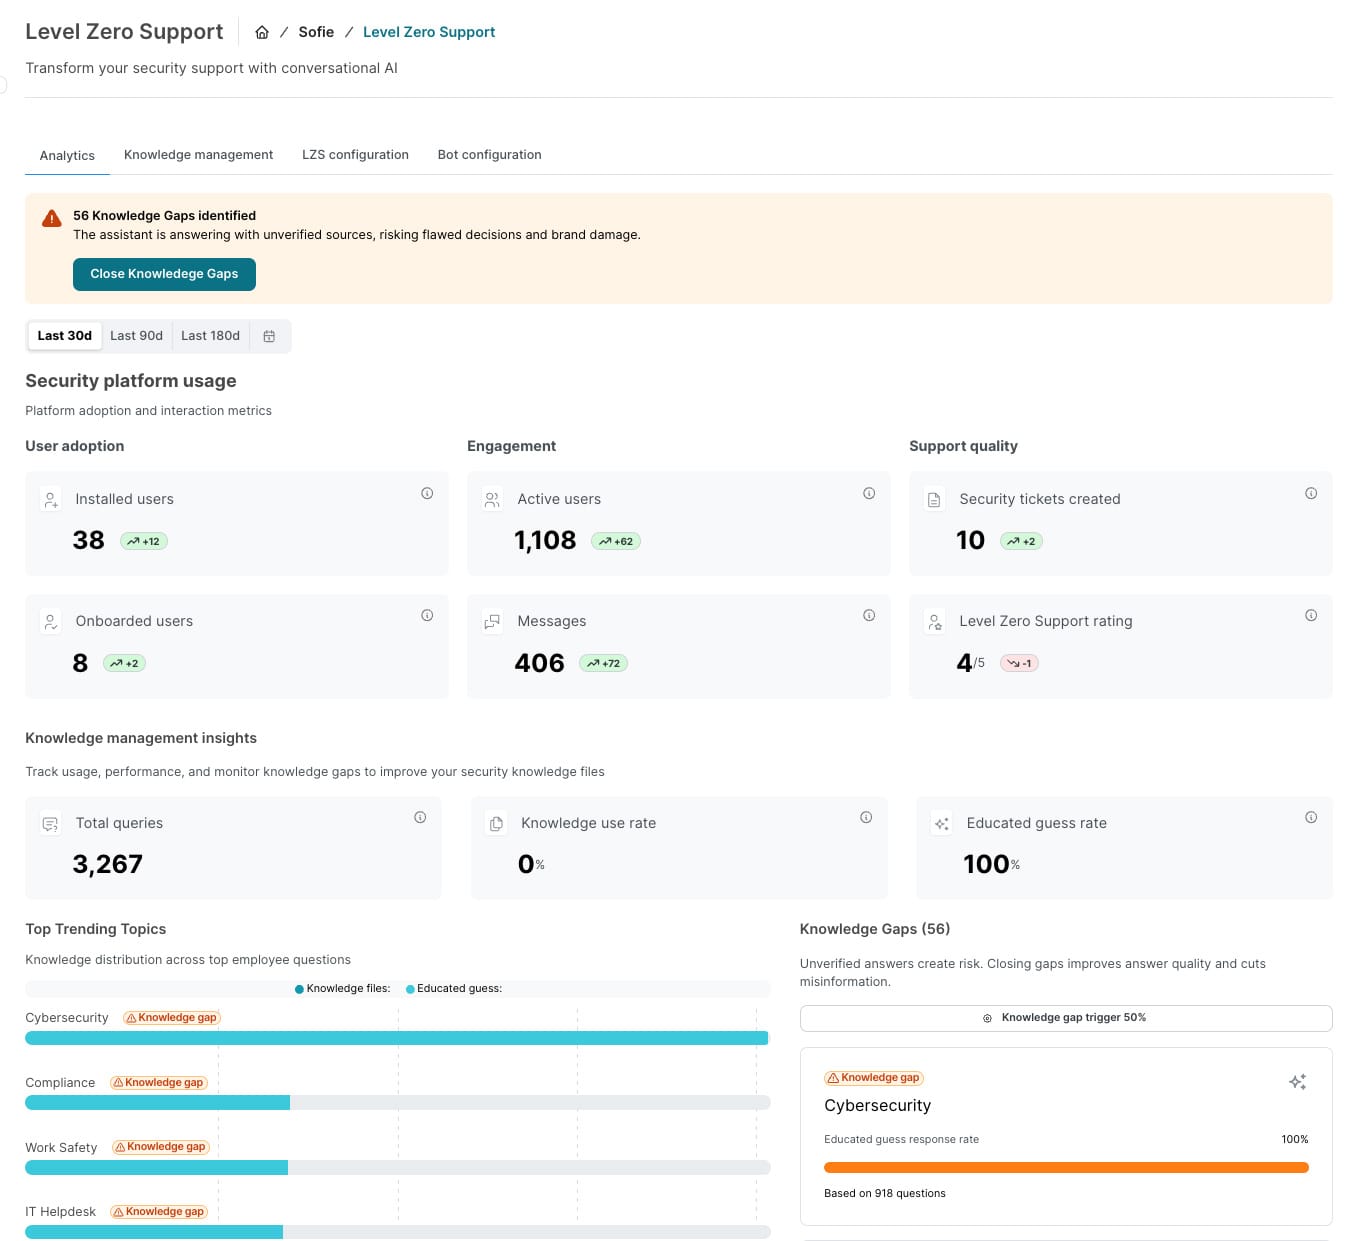
Task: Click the Installed users person icon
Action: pos(51,499)
